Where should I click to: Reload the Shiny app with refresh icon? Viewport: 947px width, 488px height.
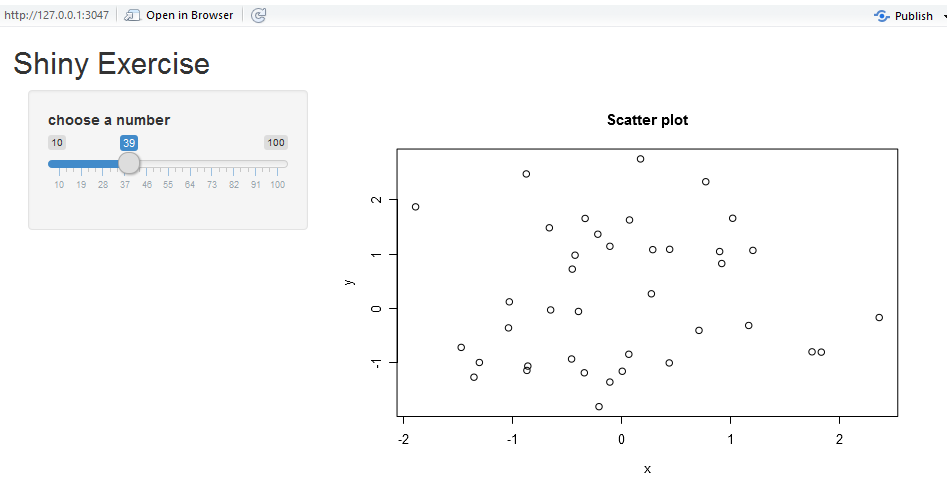tap(258, 15)
